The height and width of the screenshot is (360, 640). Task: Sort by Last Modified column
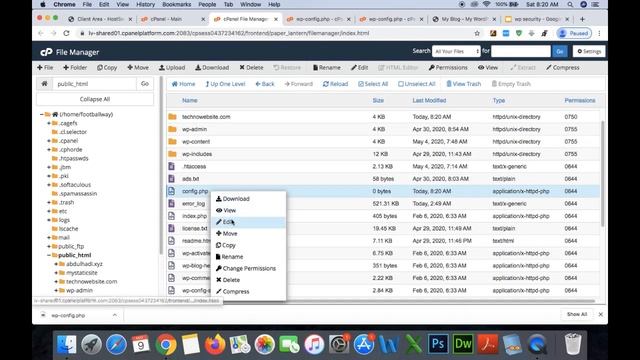(429, 100)
